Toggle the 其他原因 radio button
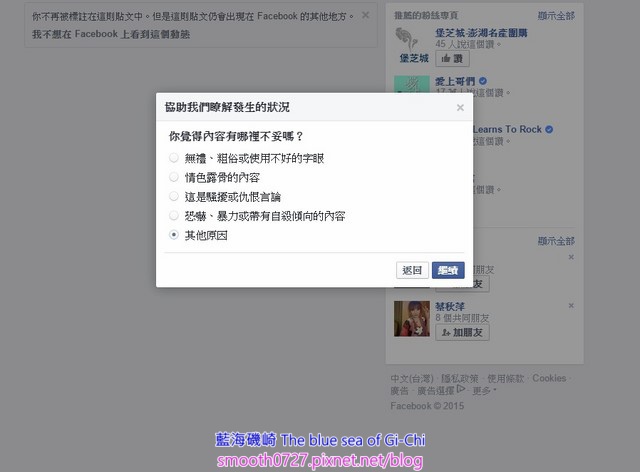Screen dimensions: 640x472 [x=174, y=235]
